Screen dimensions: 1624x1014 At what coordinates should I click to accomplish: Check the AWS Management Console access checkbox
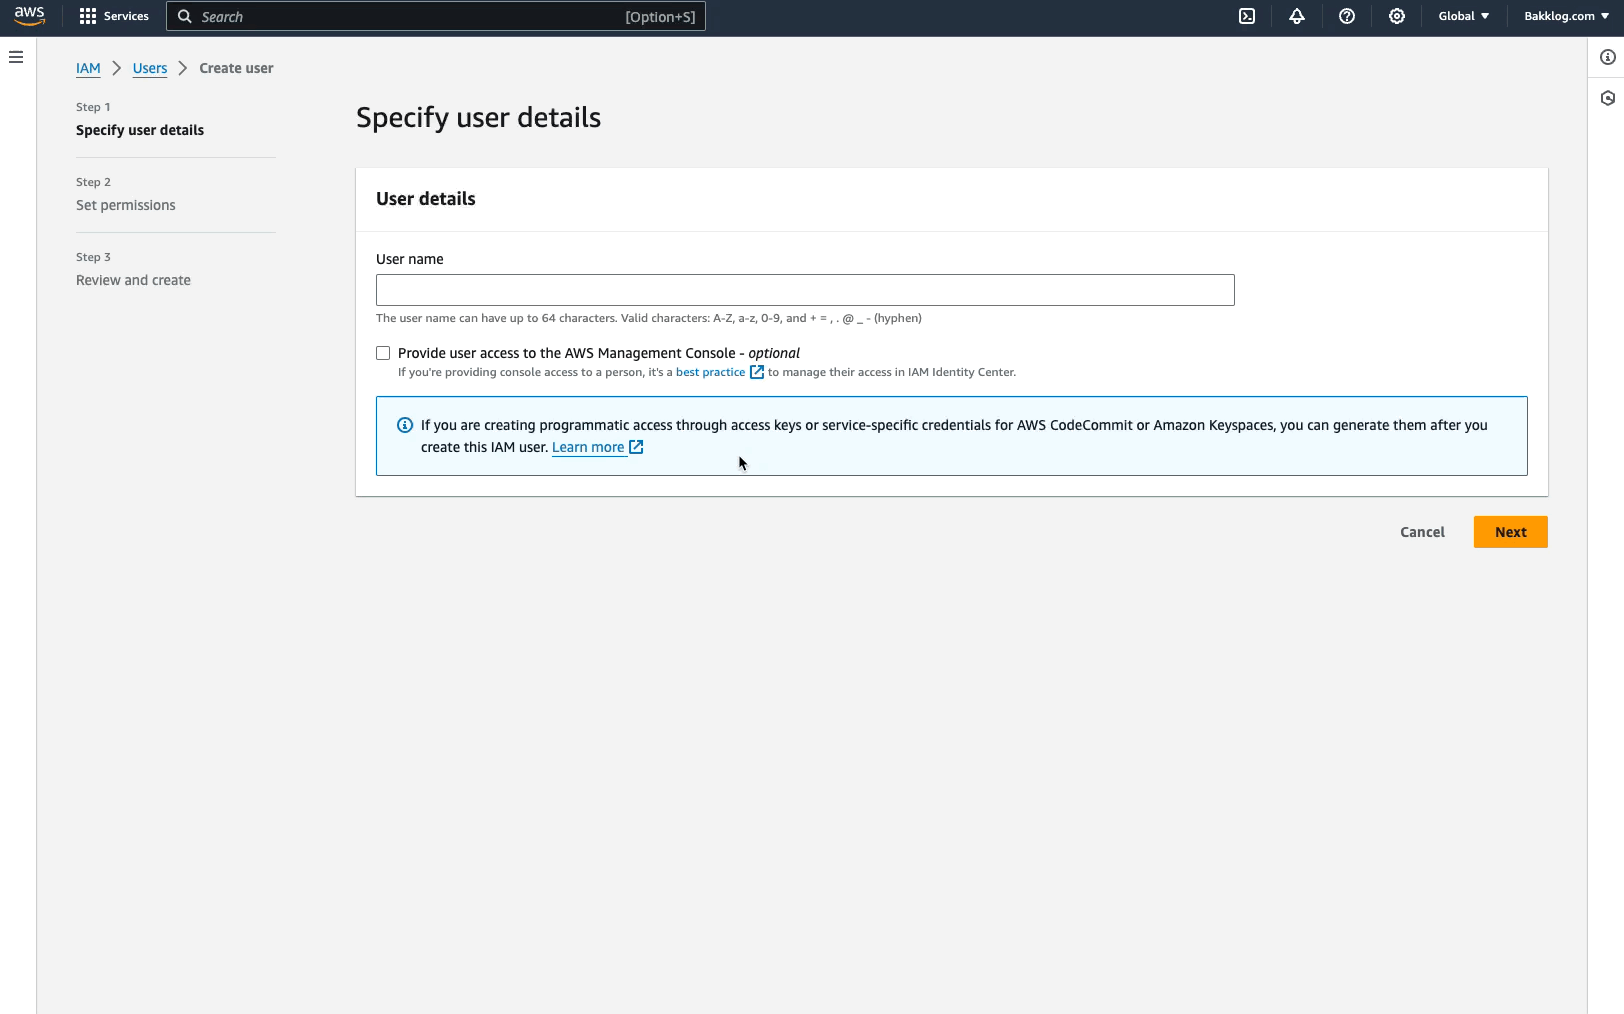[x=383, y=352]
